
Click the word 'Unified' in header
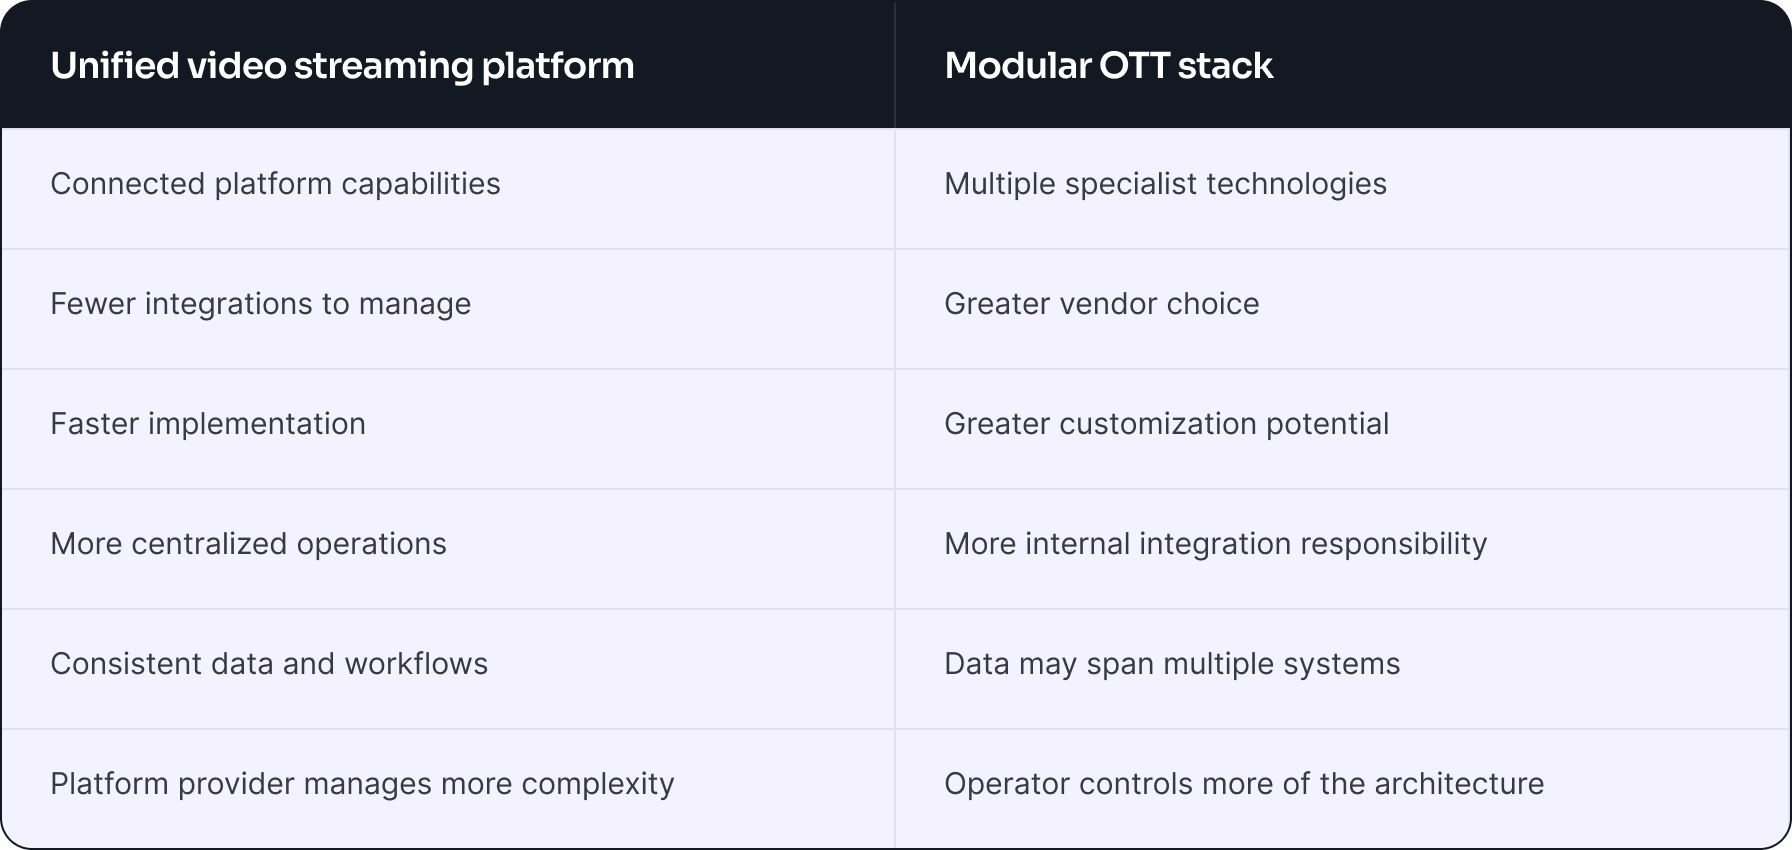tap(113, 65)
